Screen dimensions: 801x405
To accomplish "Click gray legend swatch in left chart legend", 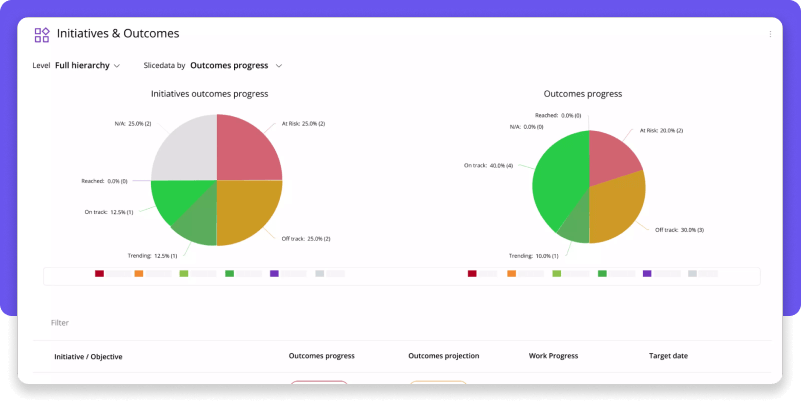I will tap(319, 273).
